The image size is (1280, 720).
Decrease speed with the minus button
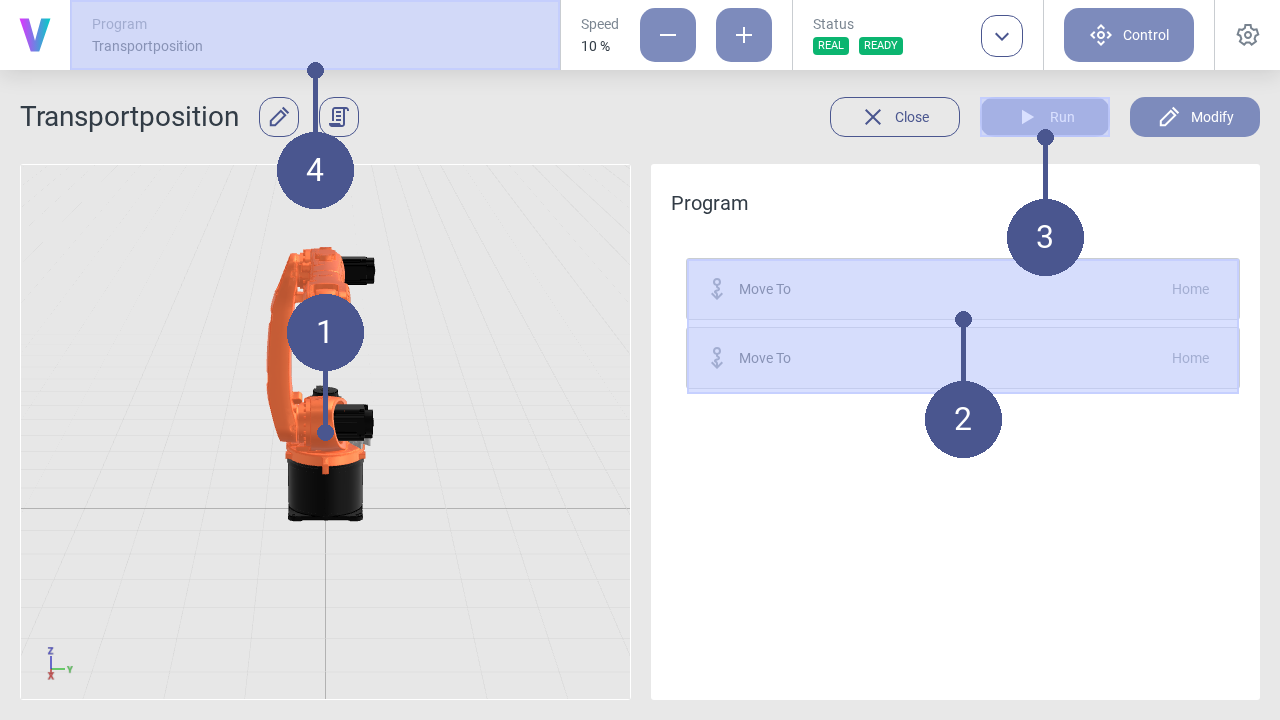pyautogui.click(x=667, y=35)
